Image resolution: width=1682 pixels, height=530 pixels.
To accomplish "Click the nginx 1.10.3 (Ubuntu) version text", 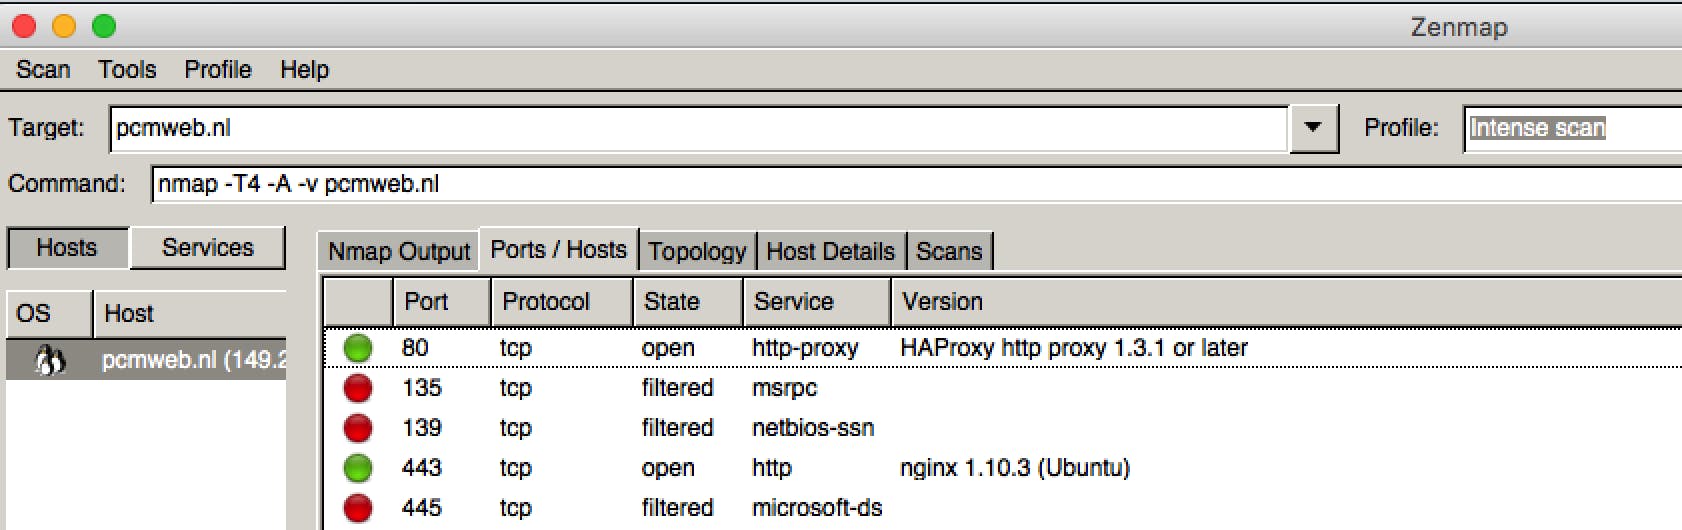I will coord(1015,468).
